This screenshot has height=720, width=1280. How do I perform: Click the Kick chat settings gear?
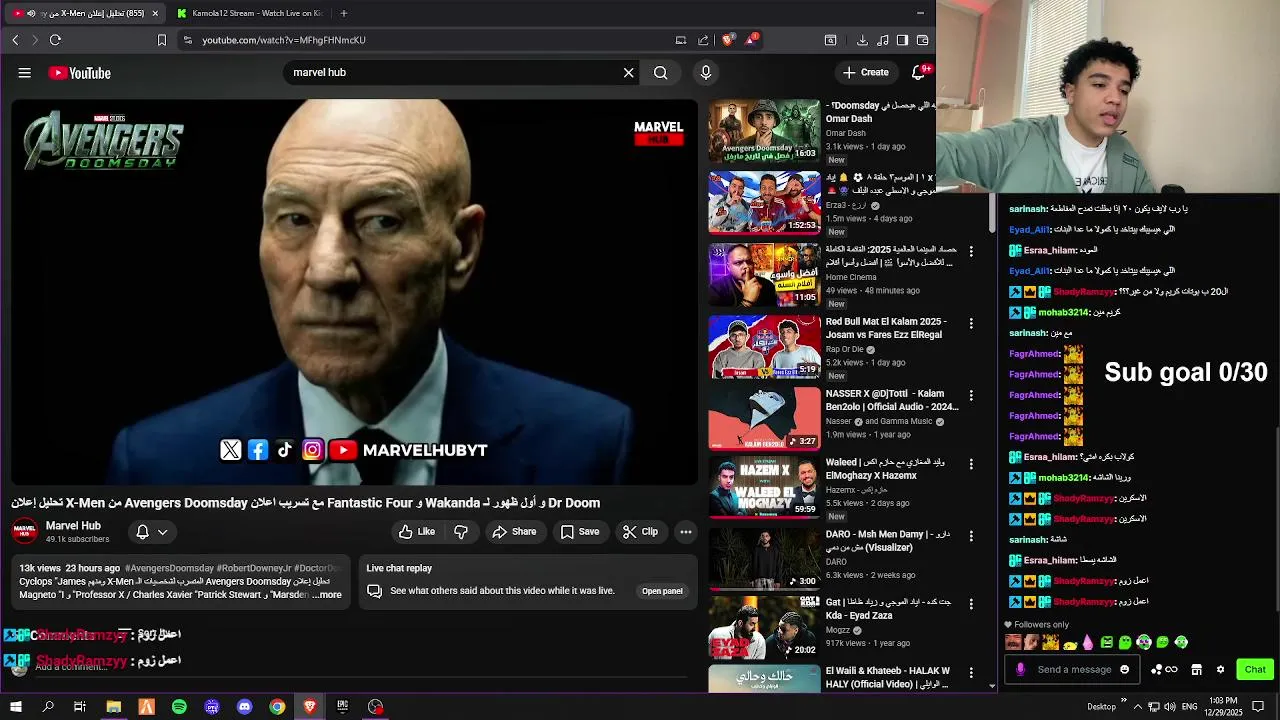[x=1220, y=670]
